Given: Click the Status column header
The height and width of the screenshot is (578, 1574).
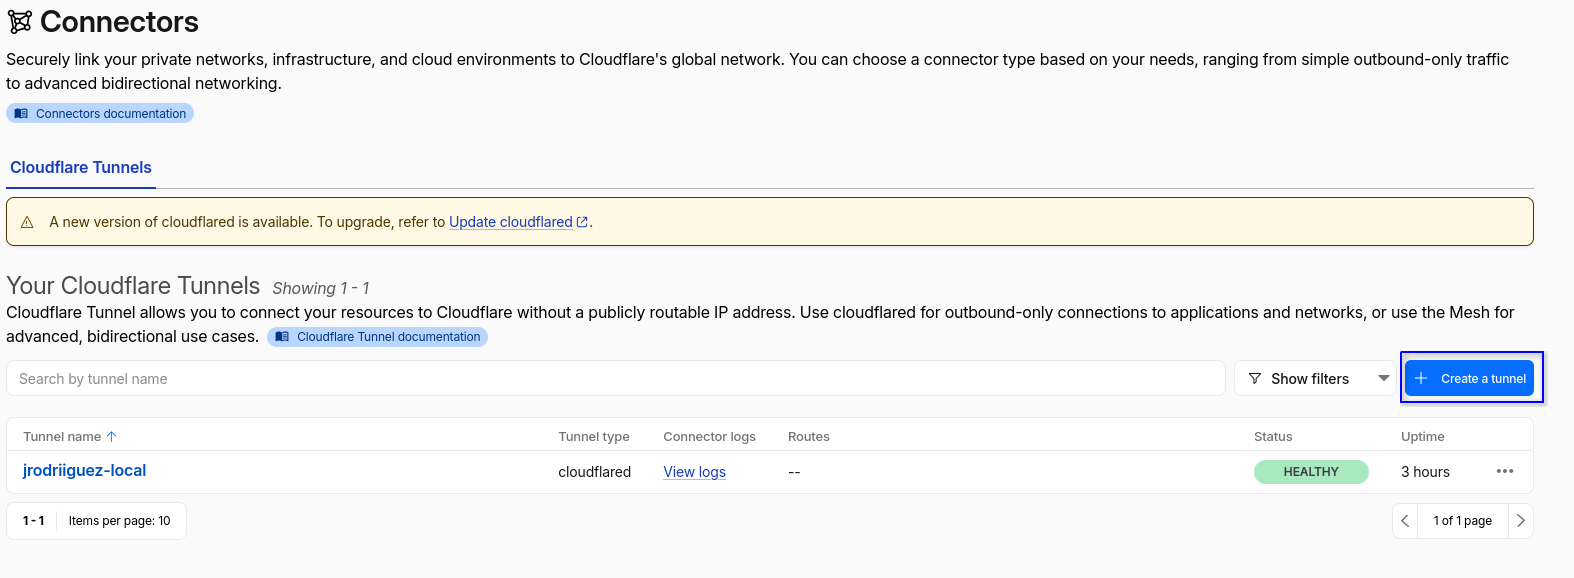Looking at the screenshot, I should (1273, 437).
